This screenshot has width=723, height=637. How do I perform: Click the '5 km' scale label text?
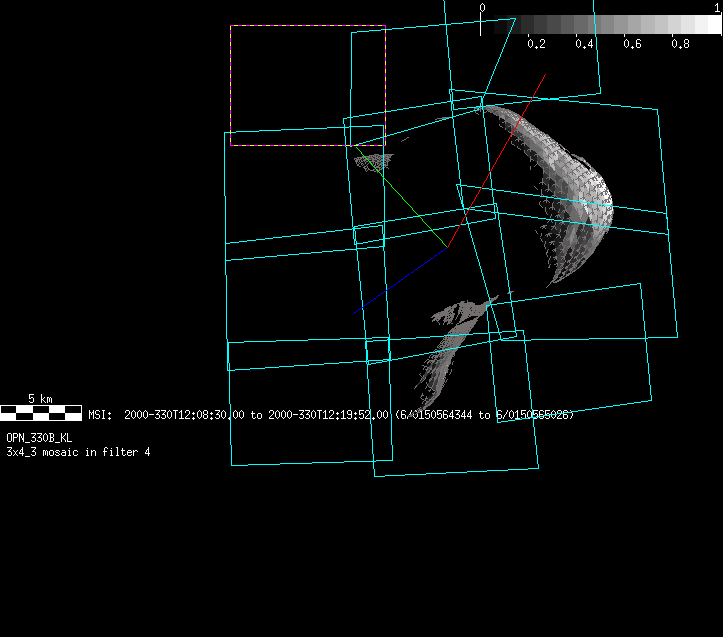pos(40,398)
